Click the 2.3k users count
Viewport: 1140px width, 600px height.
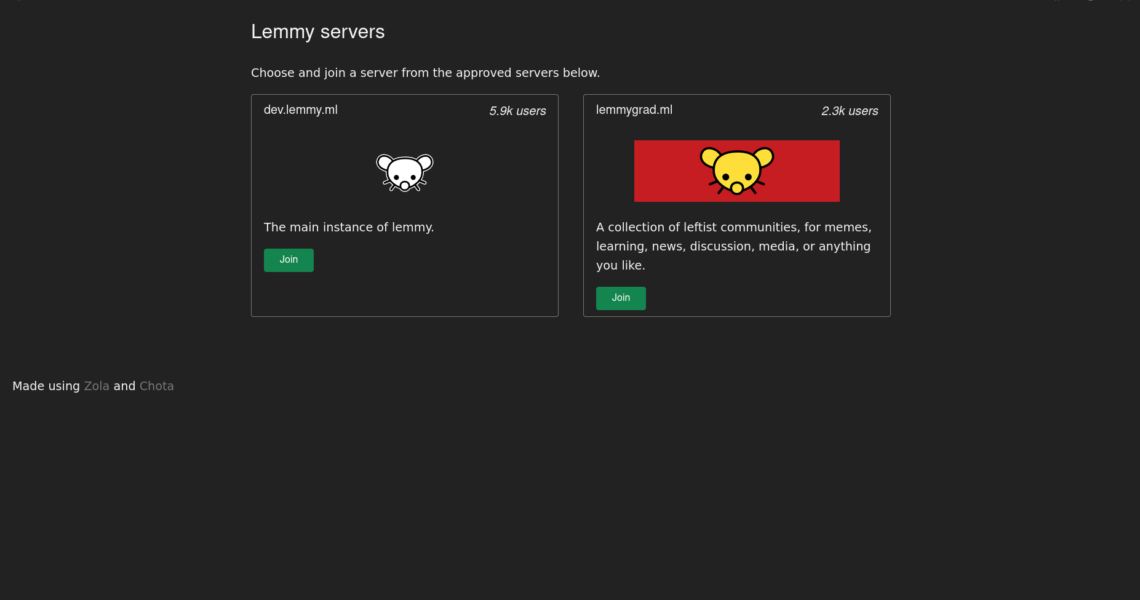click(849, 111)
